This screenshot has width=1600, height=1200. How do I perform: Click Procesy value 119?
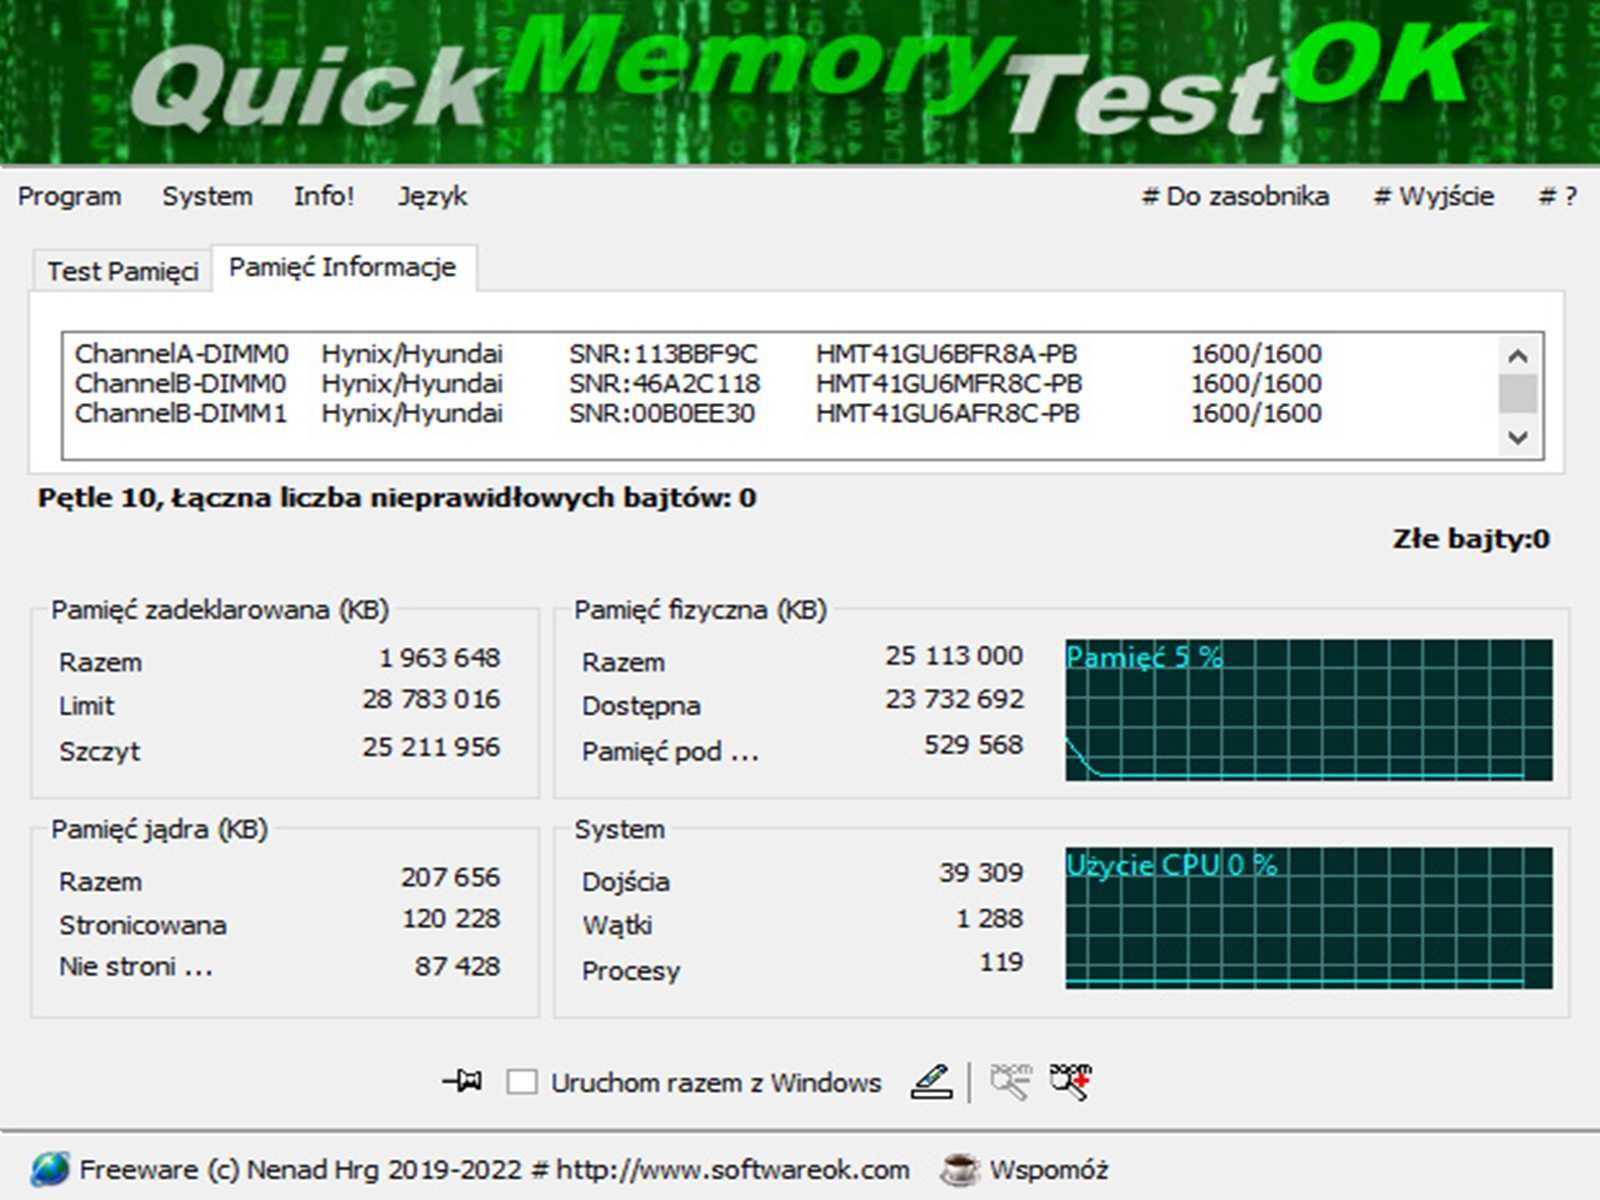tap(1001, 962)
